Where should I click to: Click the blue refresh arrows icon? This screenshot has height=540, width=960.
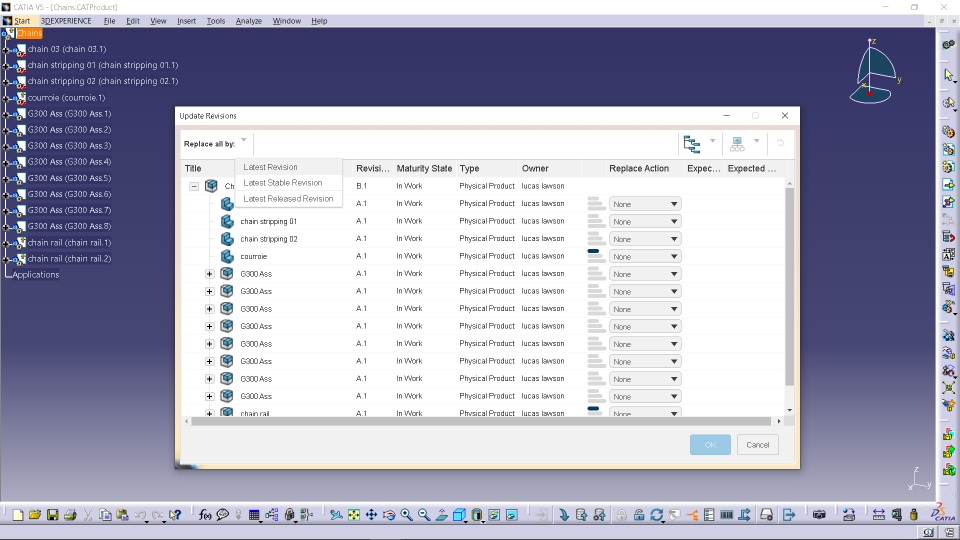click(657, 515)
